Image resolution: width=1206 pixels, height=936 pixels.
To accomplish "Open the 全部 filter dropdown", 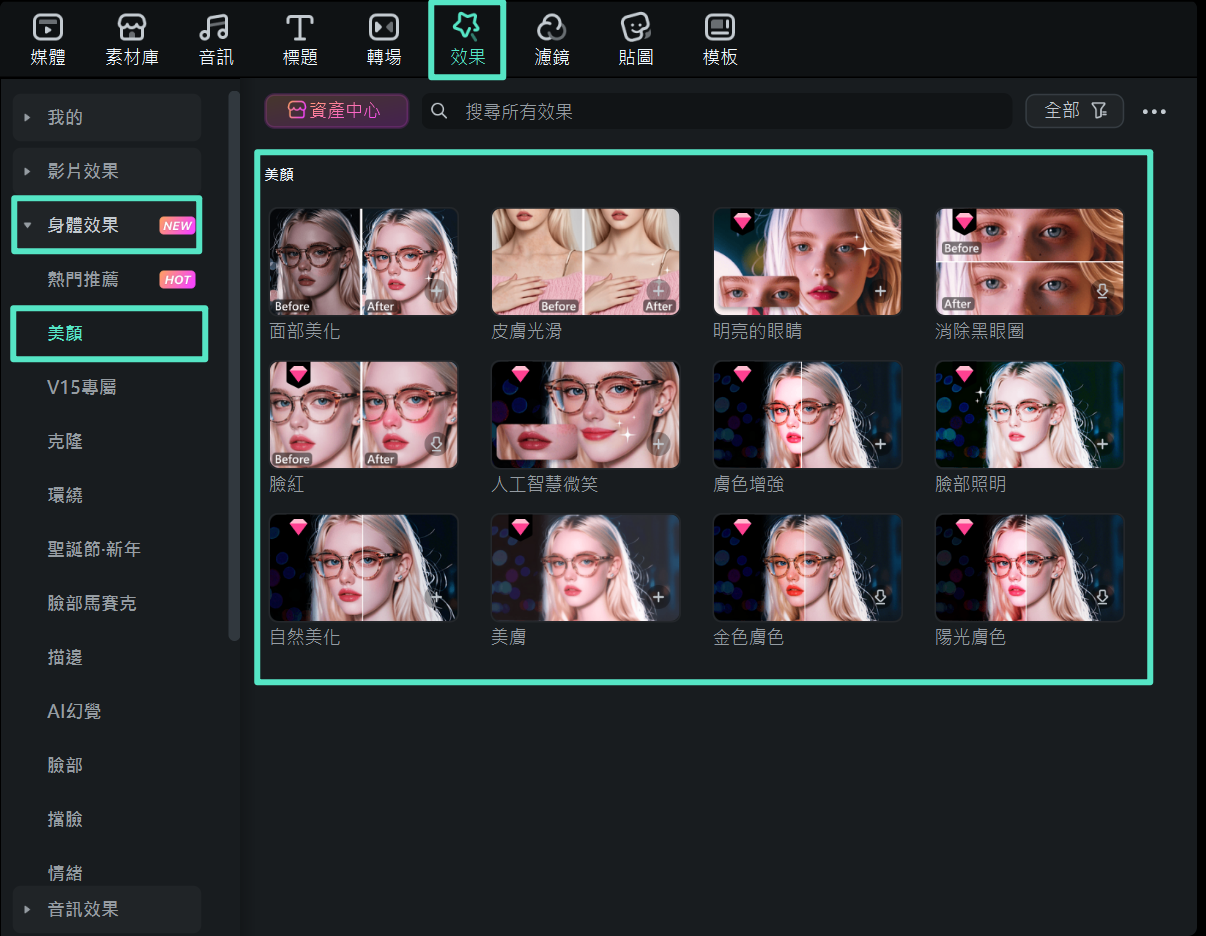I will point(1074,111).
